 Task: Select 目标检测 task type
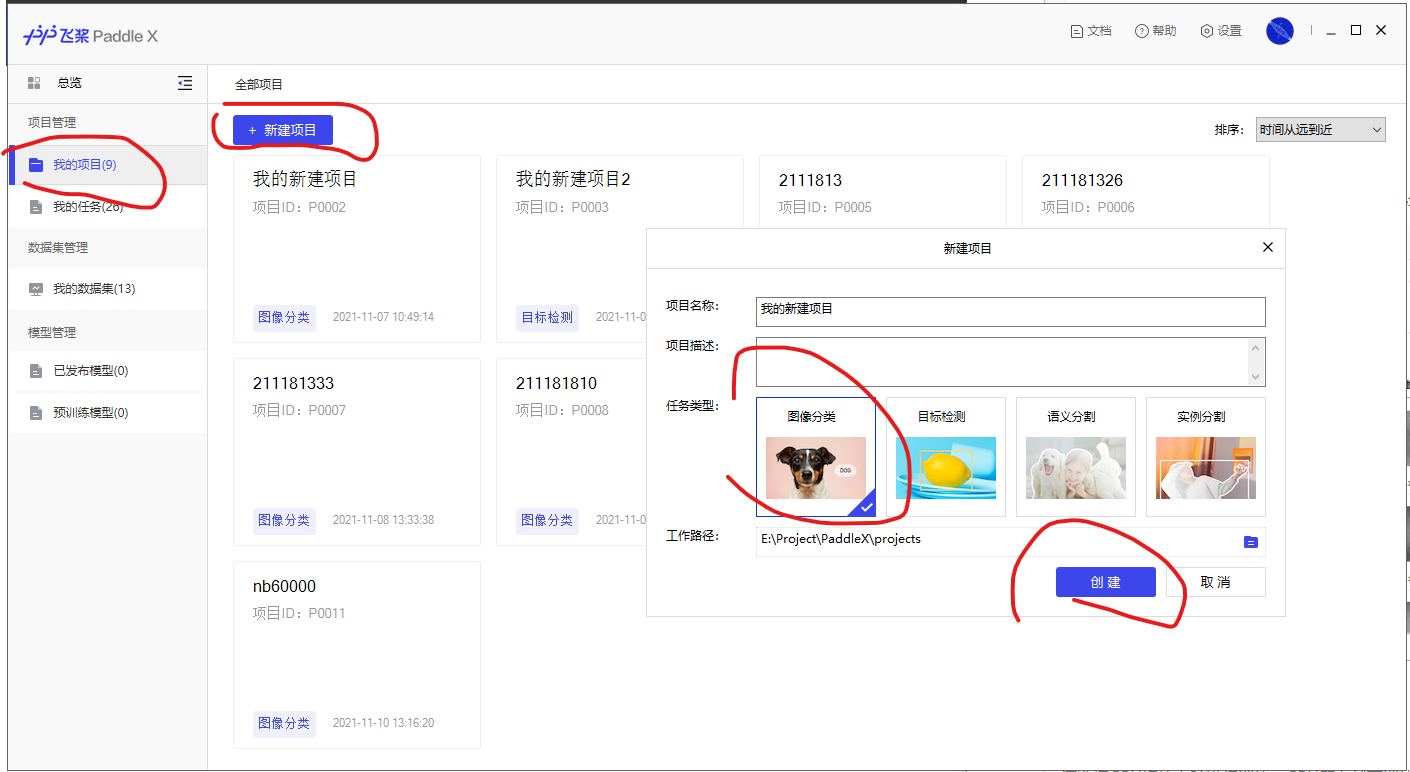[x=945, y=457]
